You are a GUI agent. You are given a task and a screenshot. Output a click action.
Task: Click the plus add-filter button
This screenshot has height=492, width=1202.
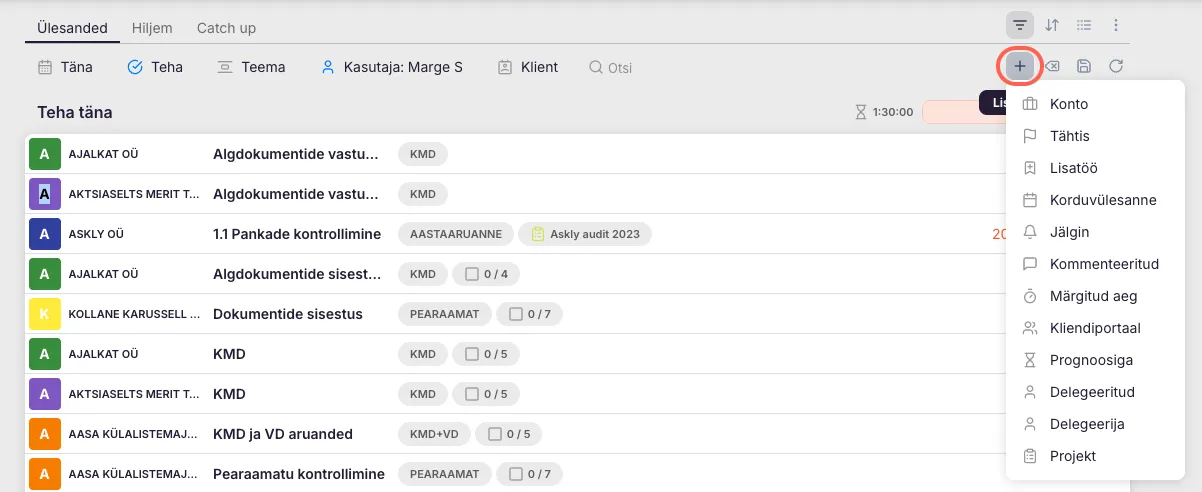(x=1019, y=67)
